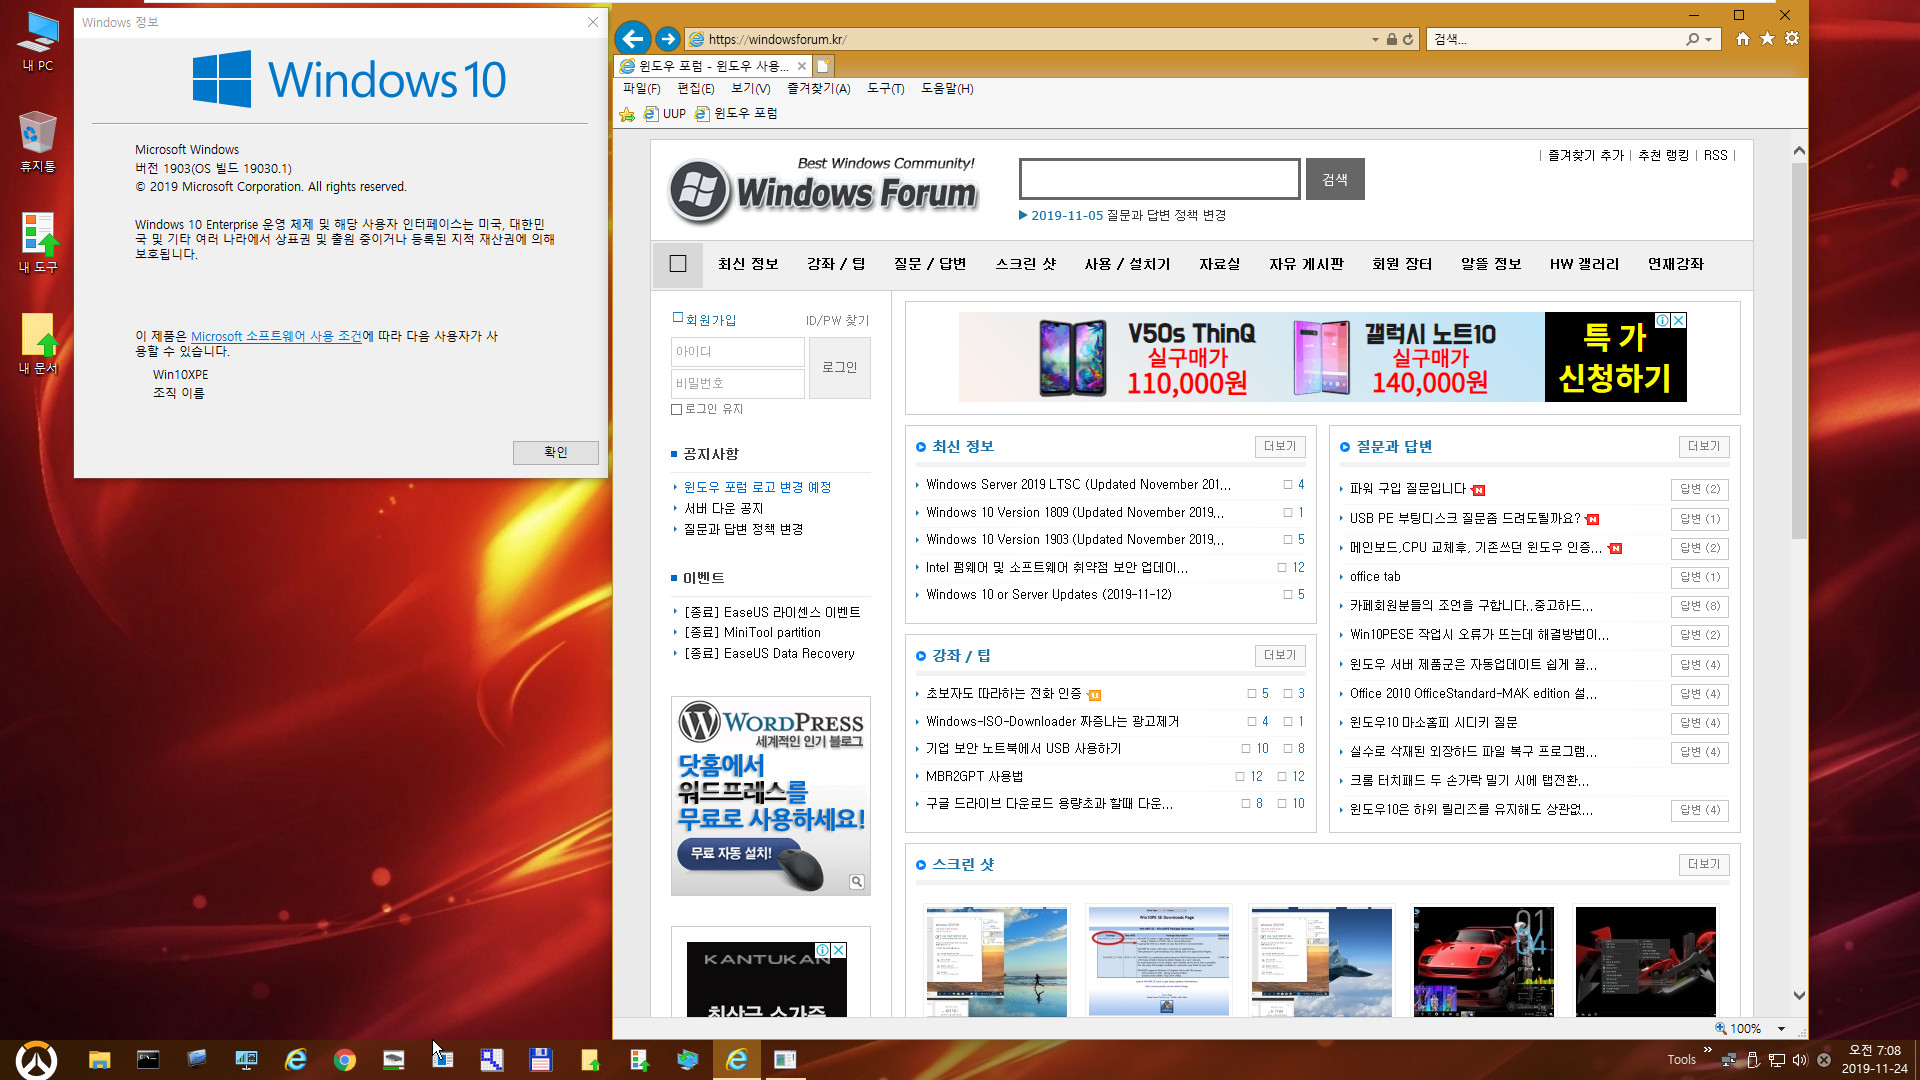Open 'office tab' question post
This screenshot has width=1920, height=1080.
[x=1375, y=577]
